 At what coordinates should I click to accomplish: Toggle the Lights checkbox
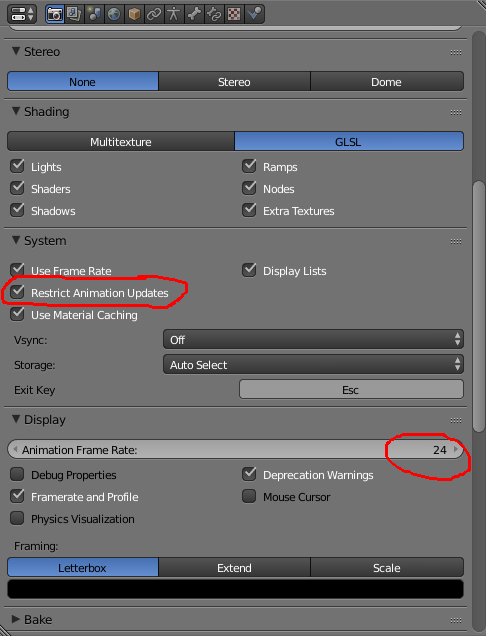(x=17, y=166)
